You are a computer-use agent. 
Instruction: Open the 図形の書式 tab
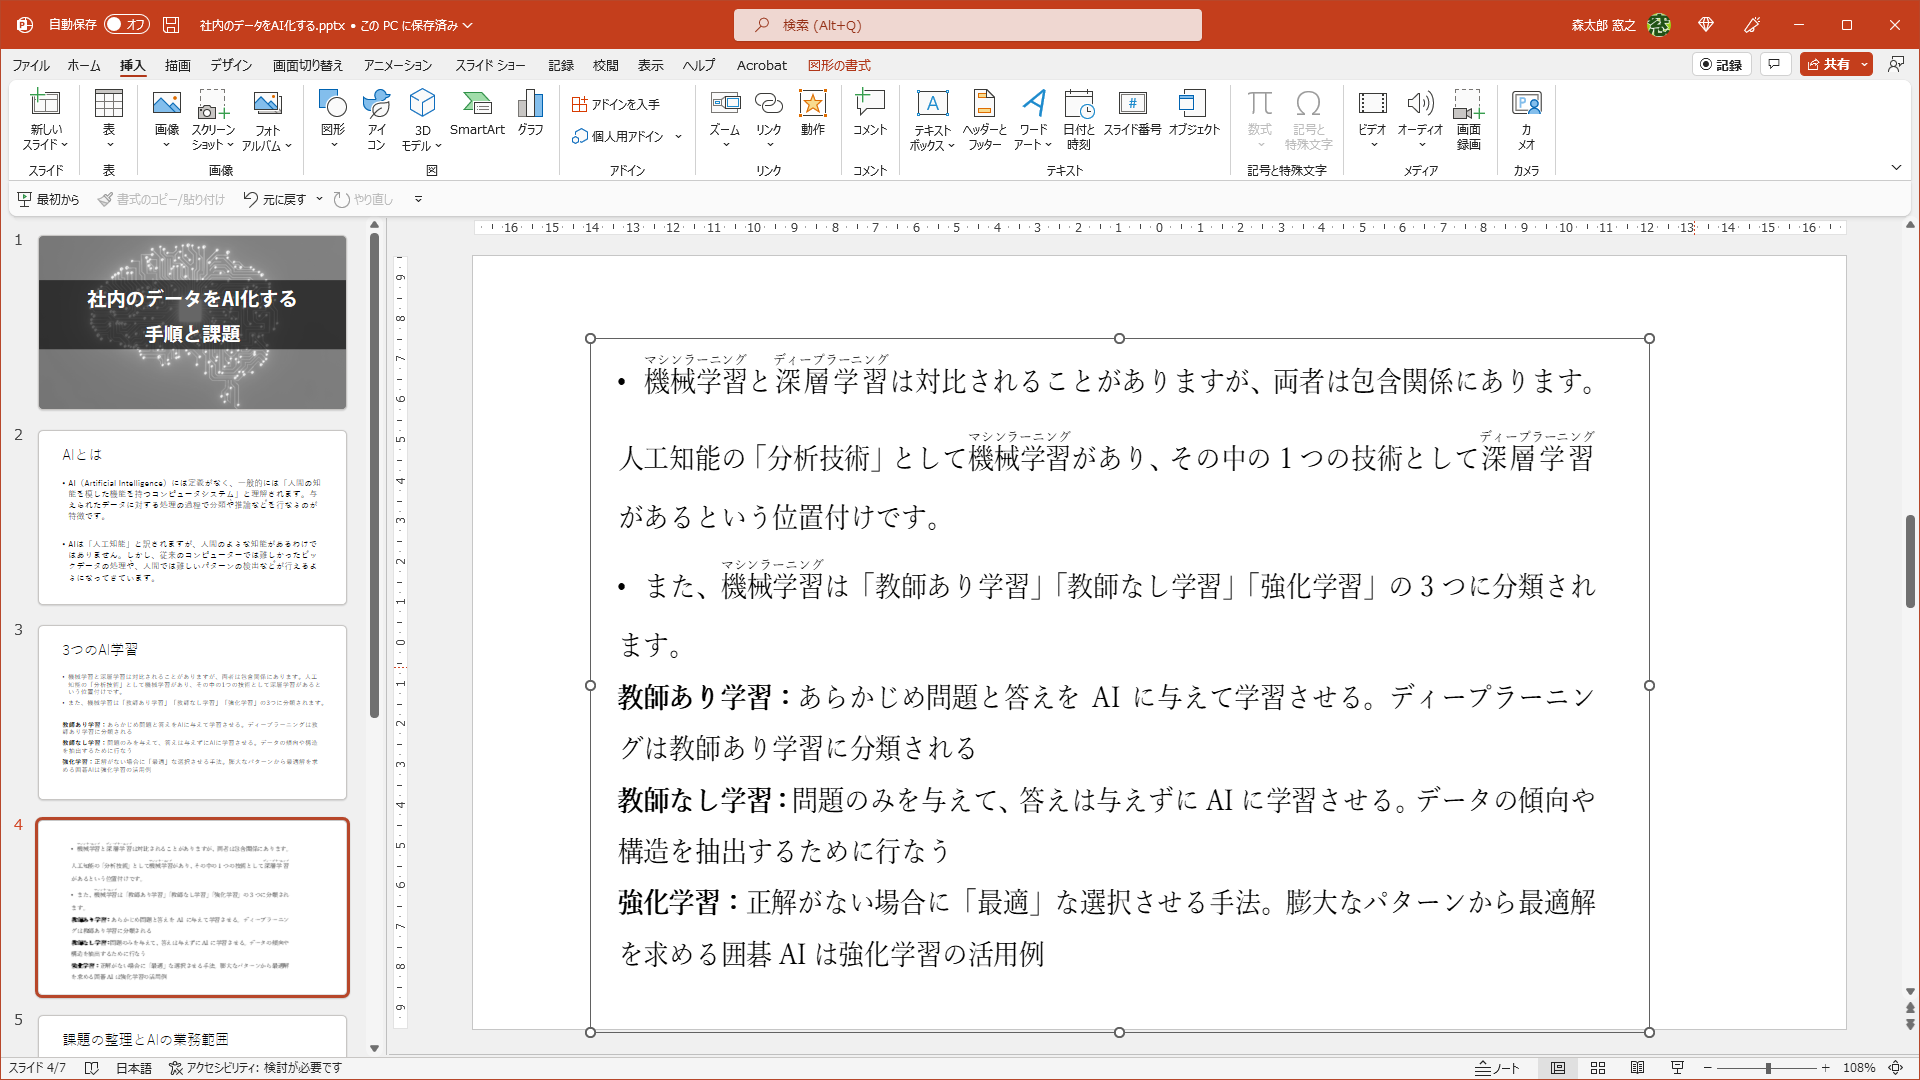[x=838, y=65]
